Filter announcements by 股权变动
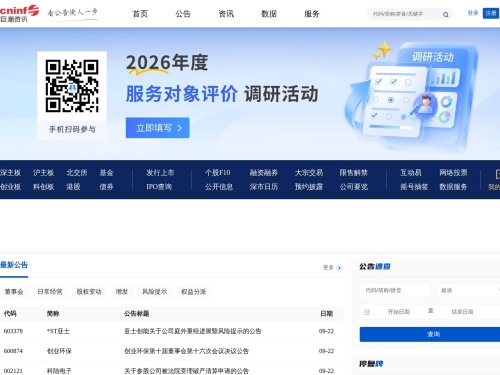 (x=89, y=292)
